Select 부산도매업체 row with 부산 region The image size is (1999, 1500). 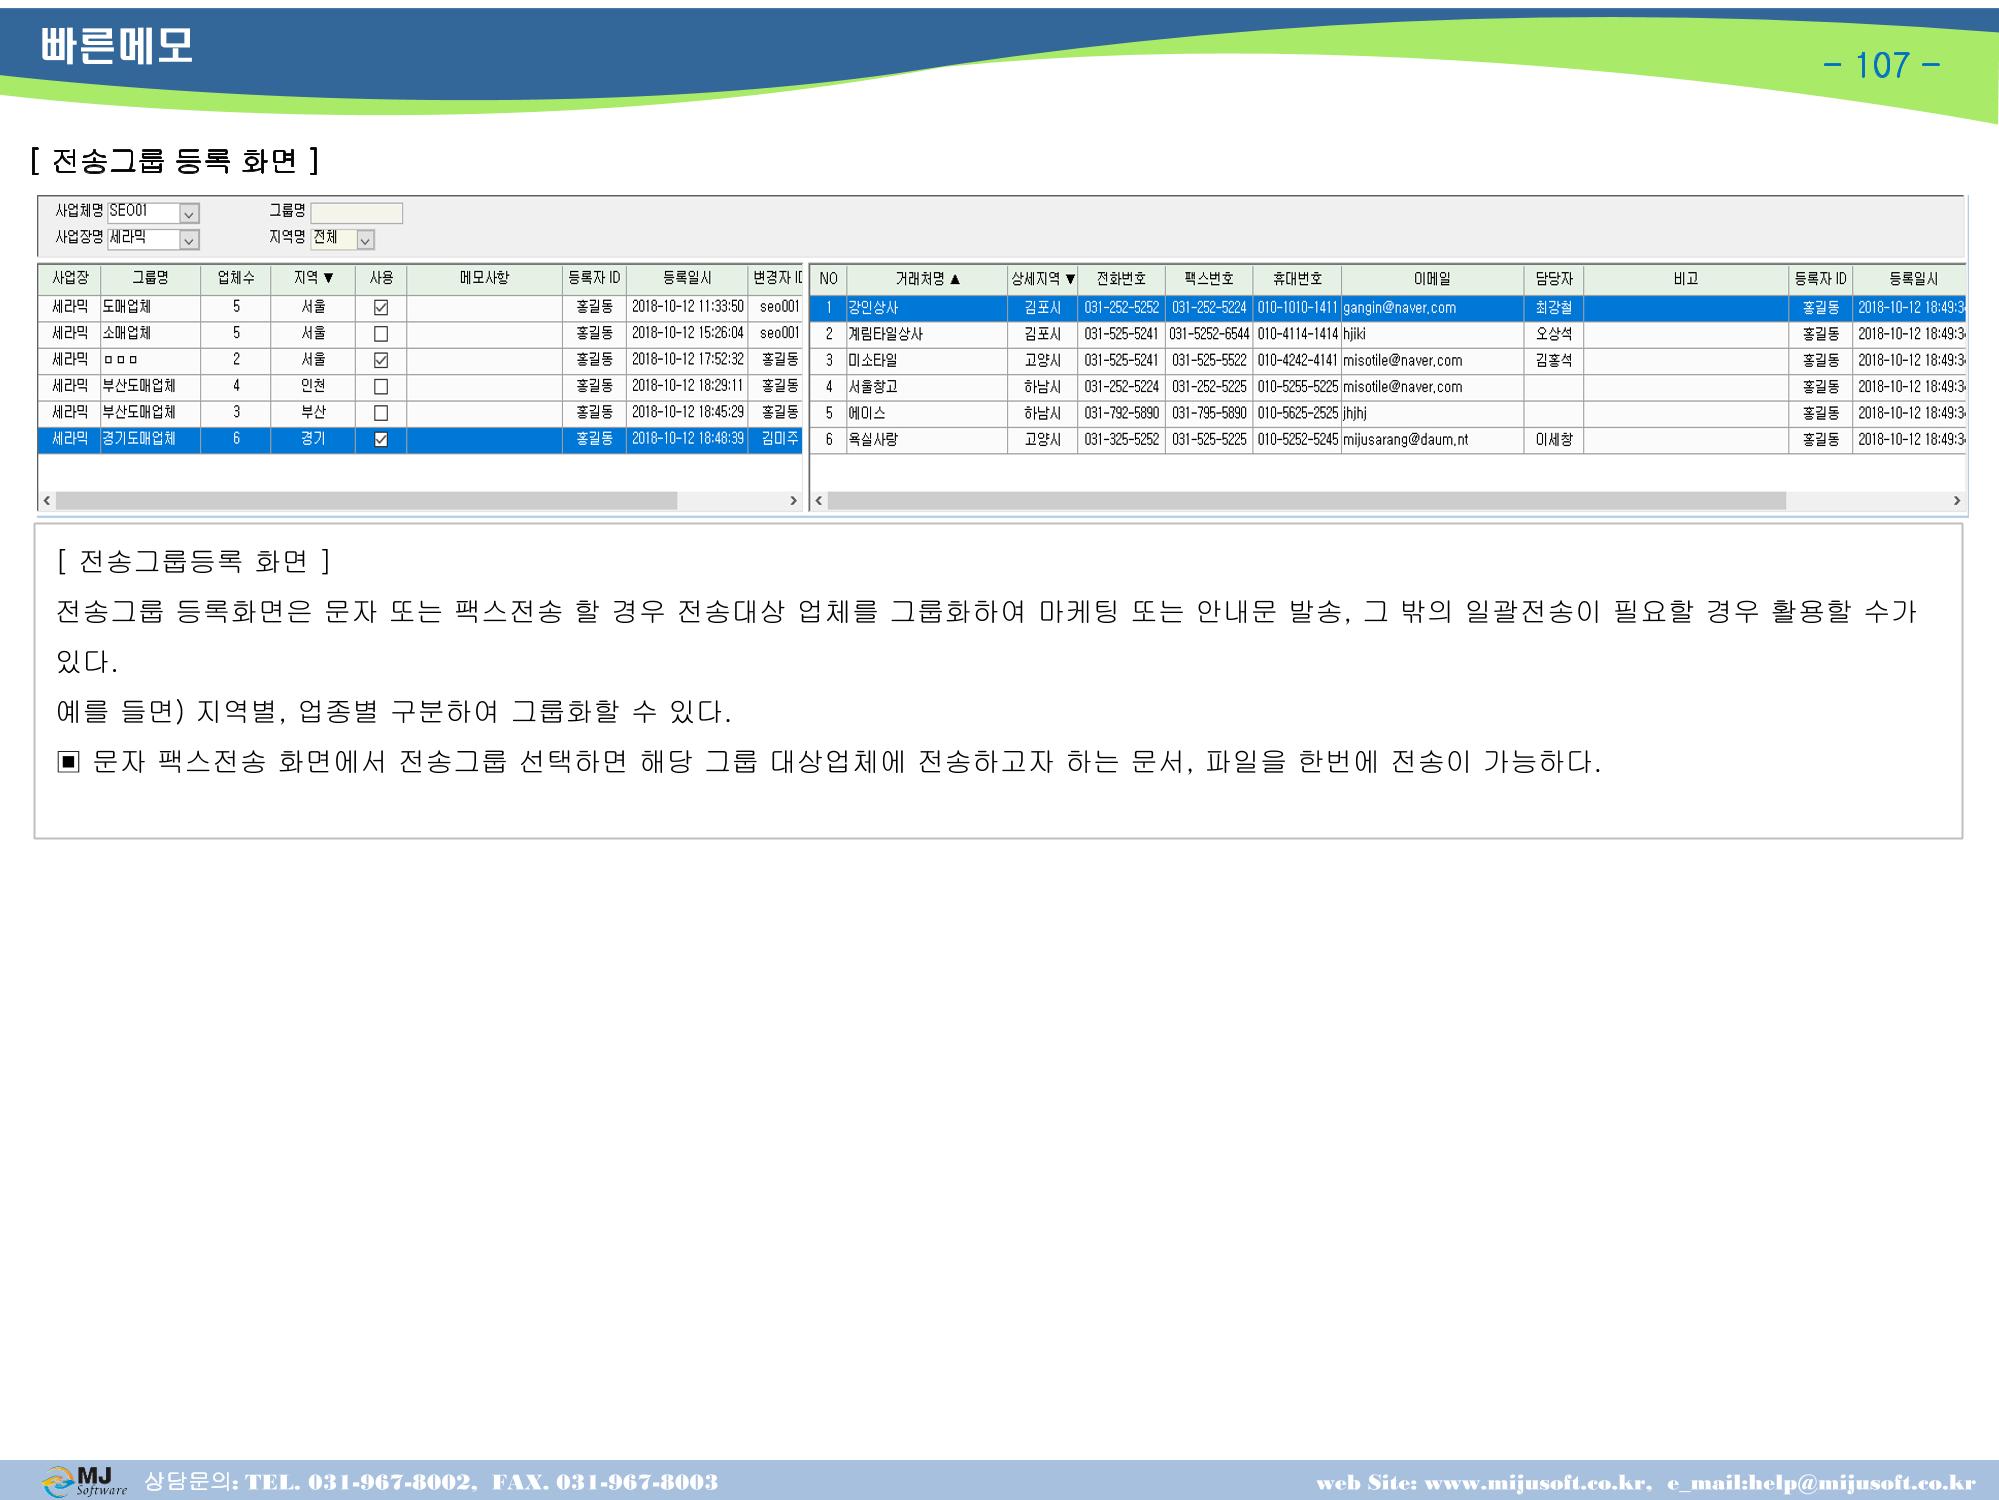420,413
